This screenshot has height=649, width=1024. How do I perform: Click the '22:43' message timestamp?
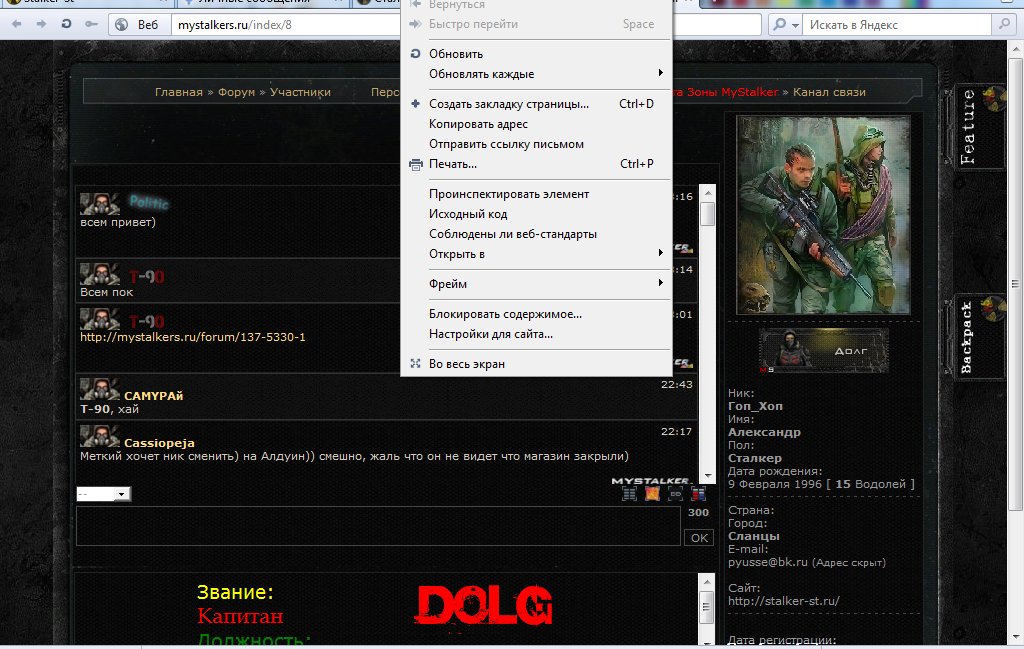(677, 385)
